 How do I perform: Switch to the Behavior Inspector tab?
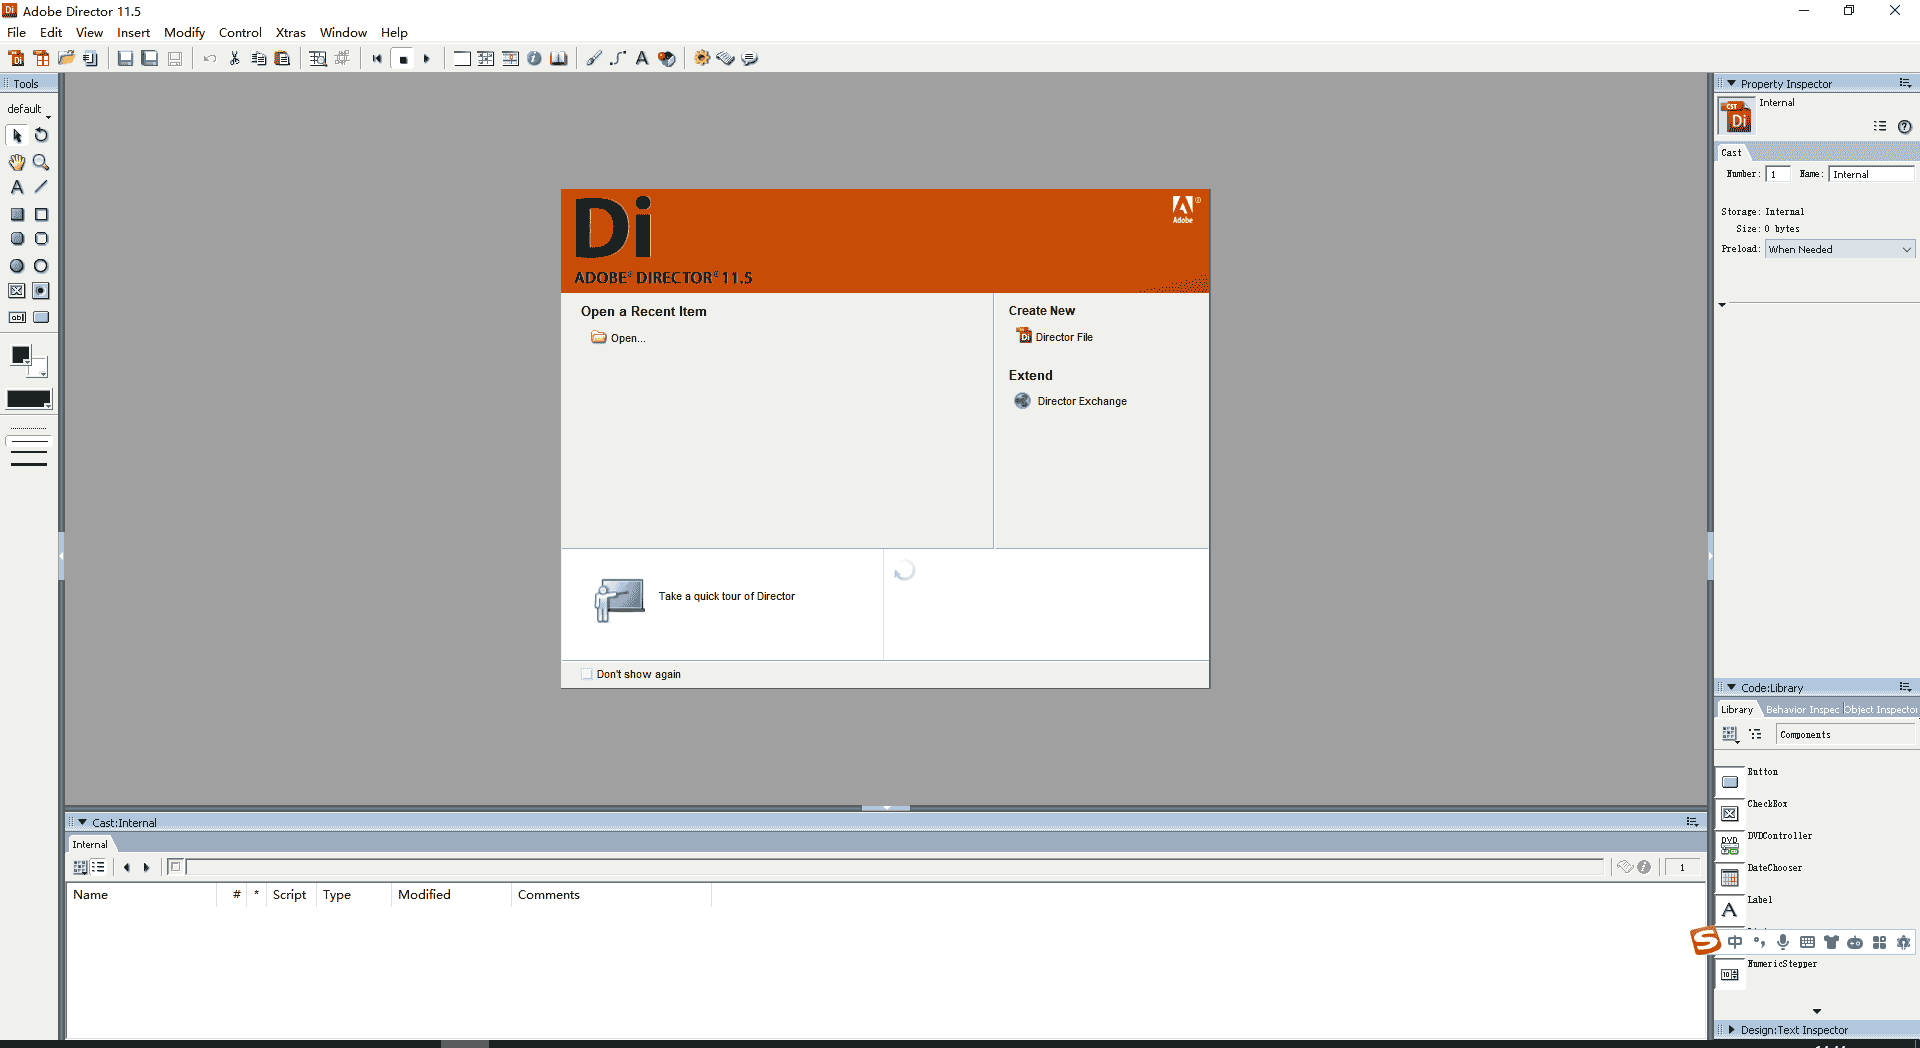pos(1802,710)
